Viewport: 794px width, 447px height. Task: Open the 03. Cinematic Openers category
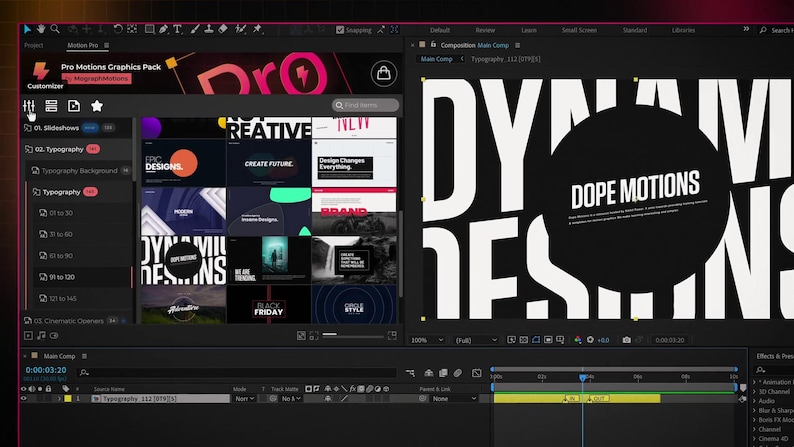click(x=76, y=320)
